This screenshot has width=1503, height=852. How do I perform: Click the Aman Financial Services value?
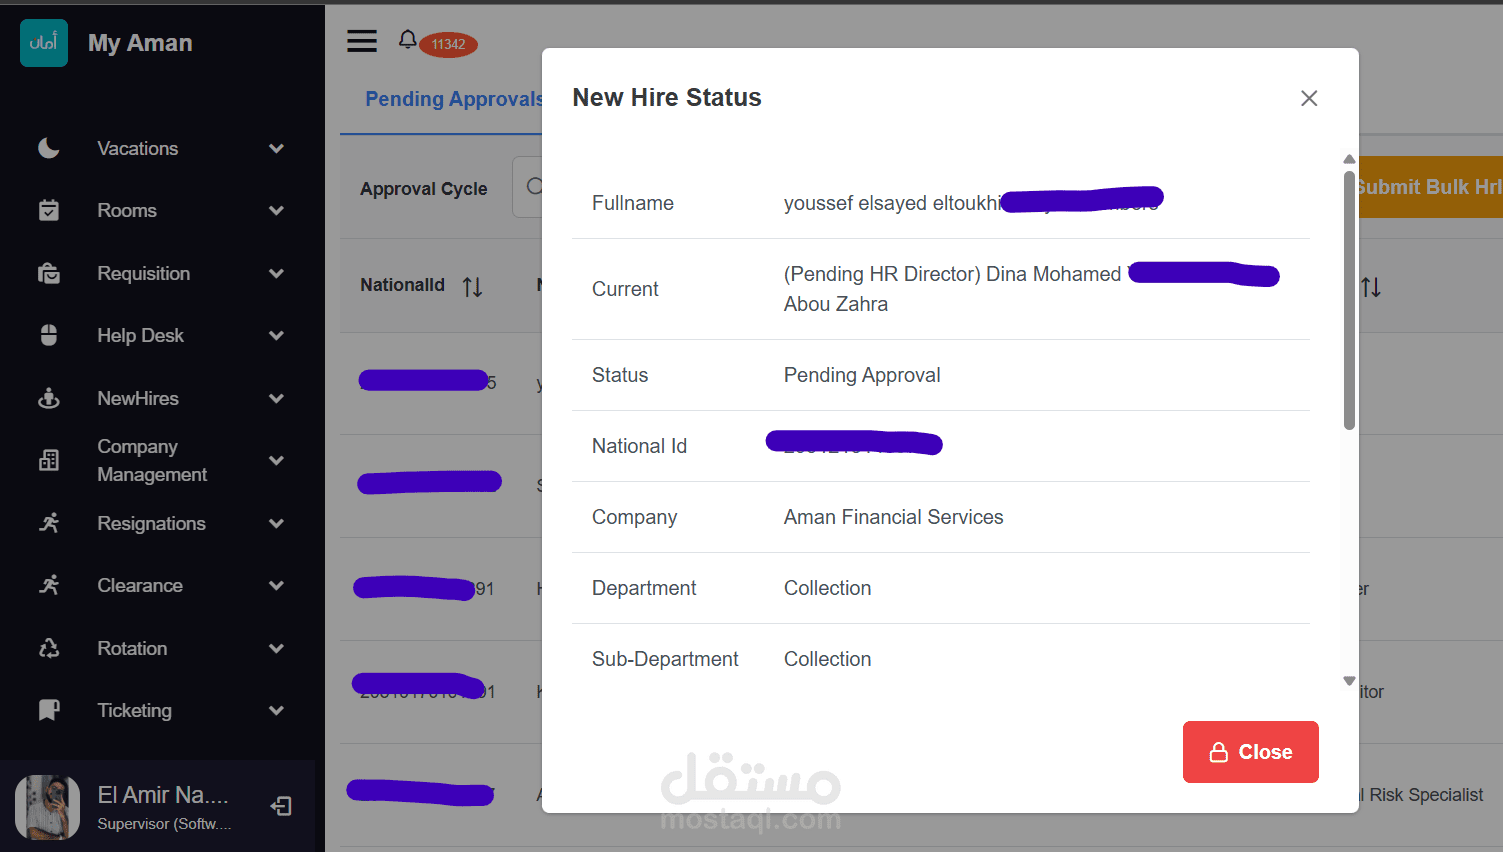coord(894,517)
